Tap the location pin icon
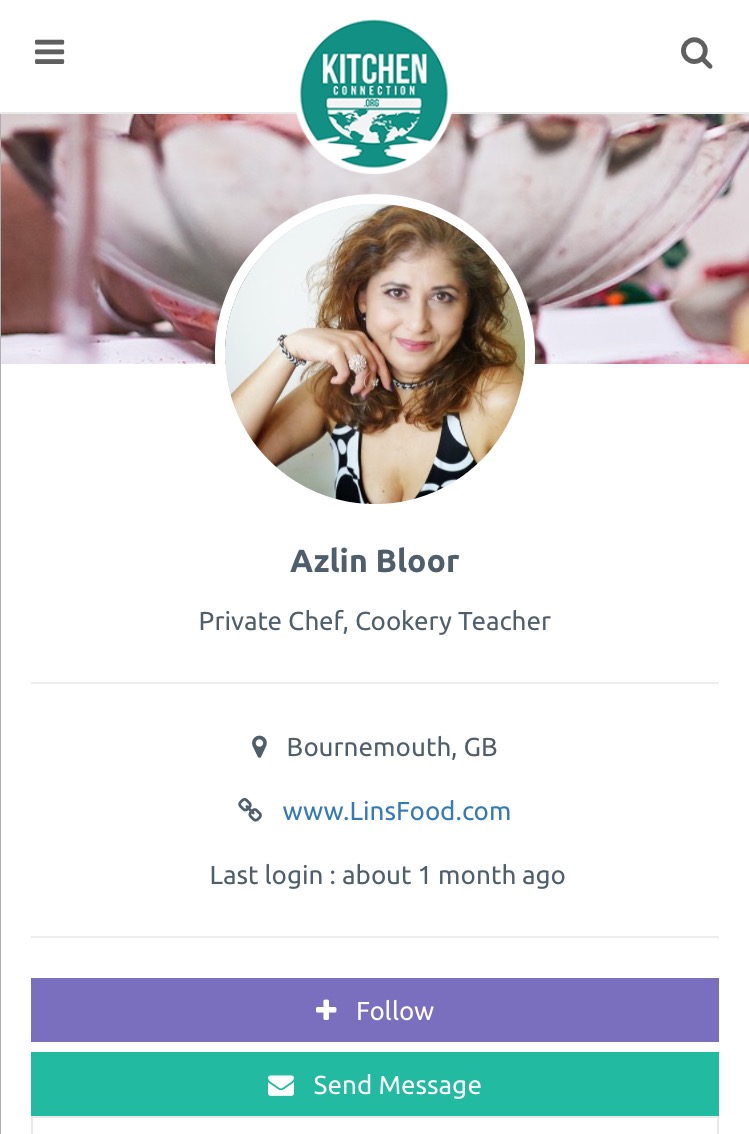The height and width of the screenshot is (1134, 749). (x=259, y=746)
